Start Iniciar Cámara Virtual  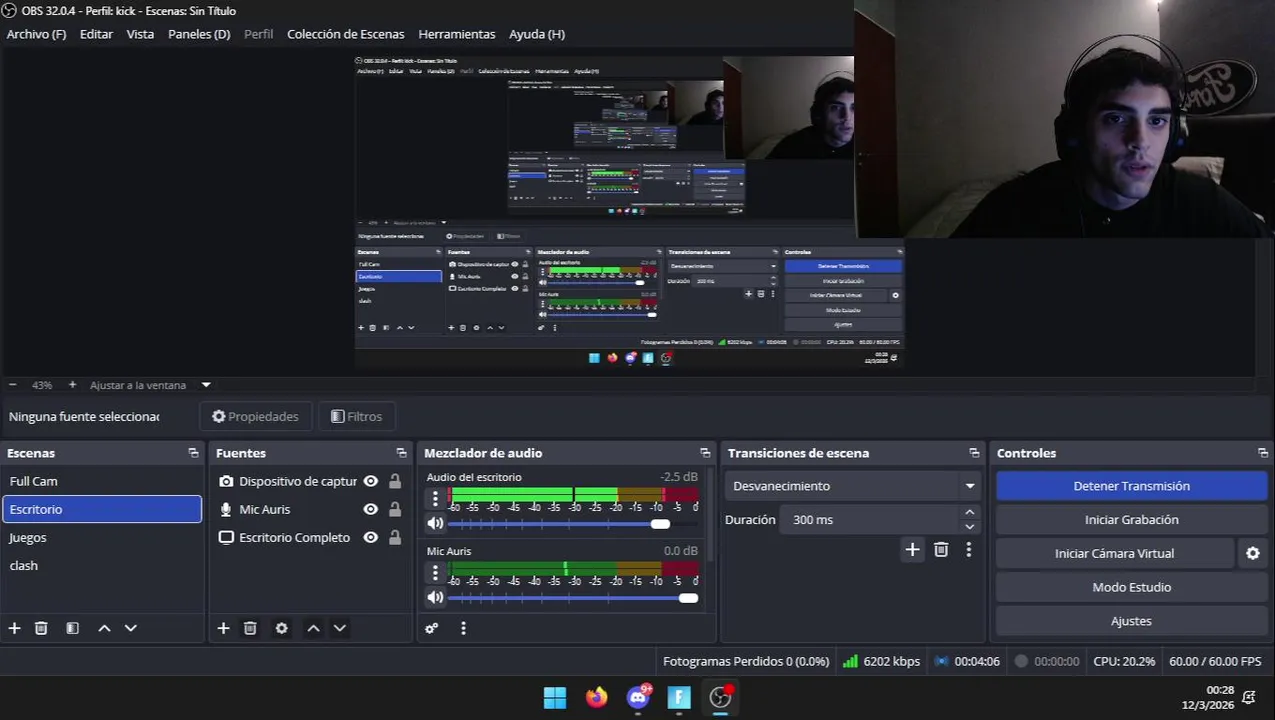pyautogui.click(x=1114, y=553)
